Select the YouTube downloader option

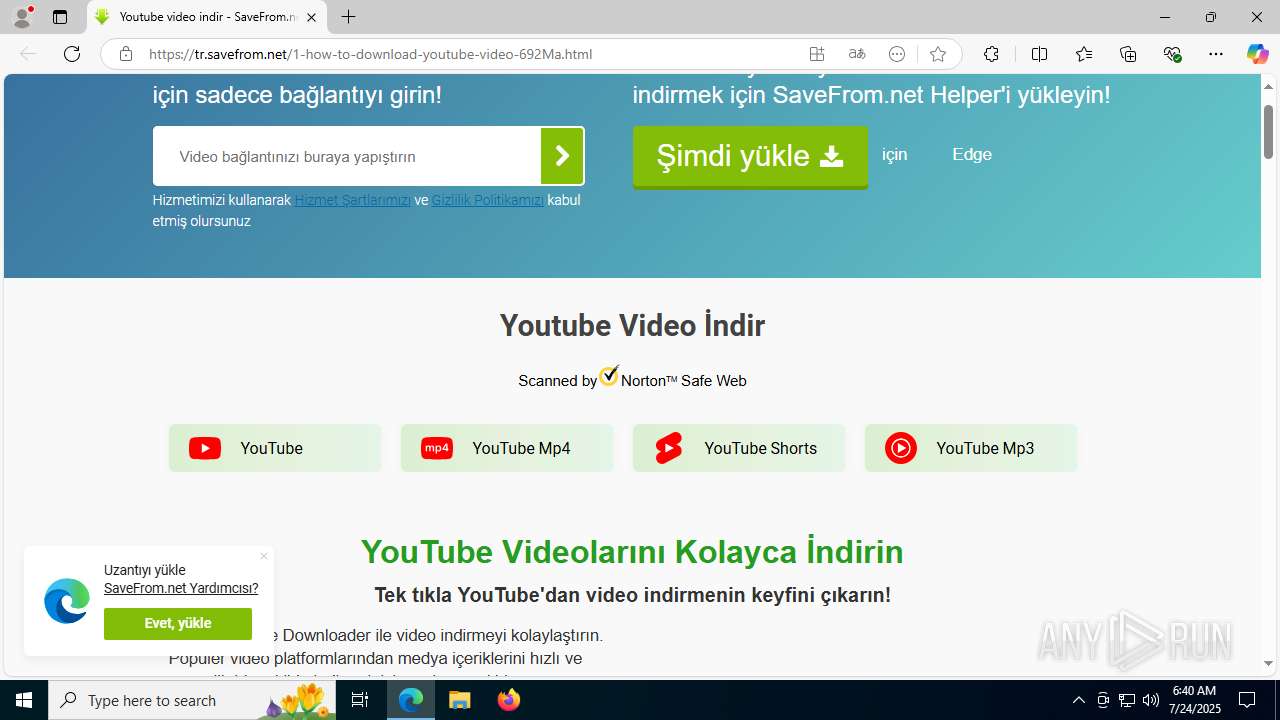point(275,448)
